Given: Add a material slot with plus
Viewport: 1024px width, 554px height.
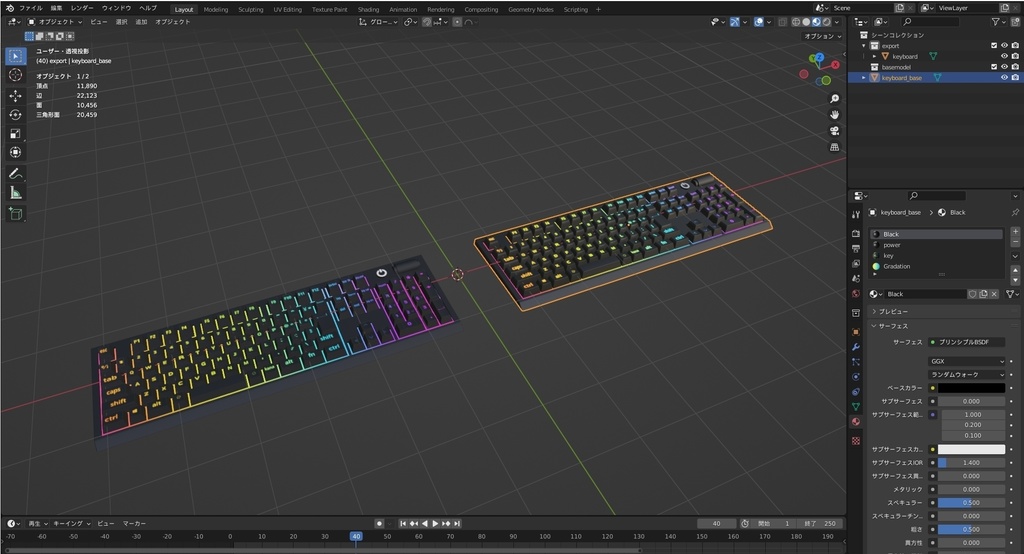Looking at the screenshot, I should point(1015,231).
